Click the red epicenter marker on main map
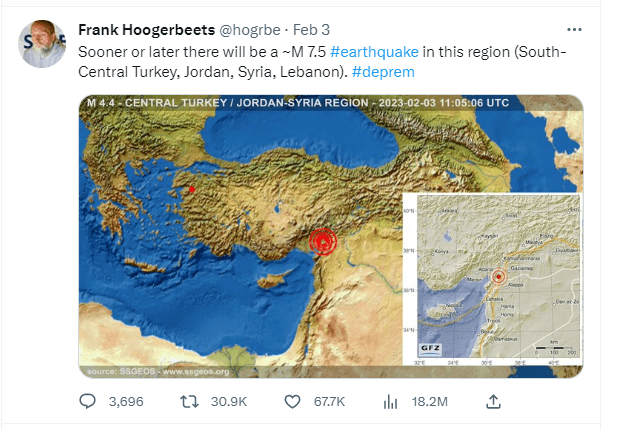626x430 pixels. pos(323,241)
